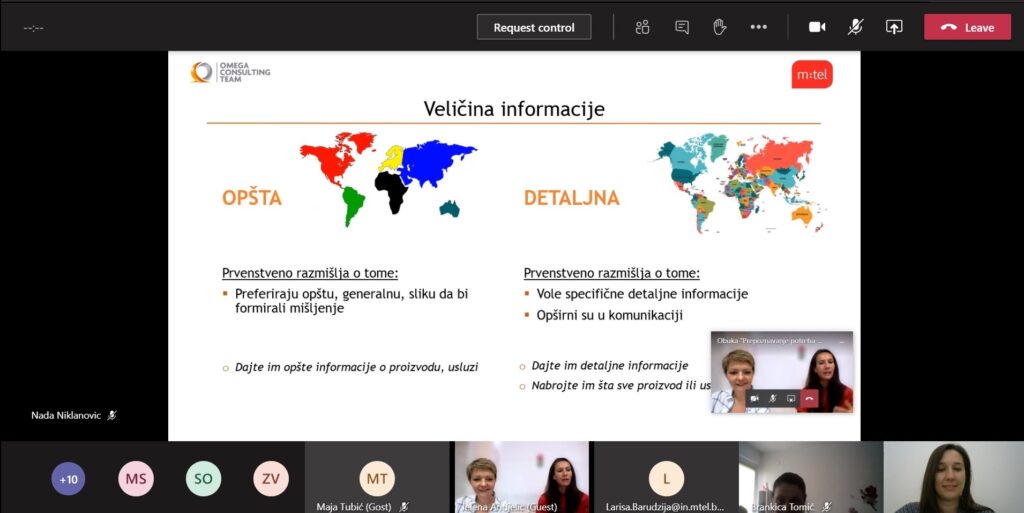This screenshot has width=1024, height=513.
Task: End call from the floating mini window
Action: (809, 398)
